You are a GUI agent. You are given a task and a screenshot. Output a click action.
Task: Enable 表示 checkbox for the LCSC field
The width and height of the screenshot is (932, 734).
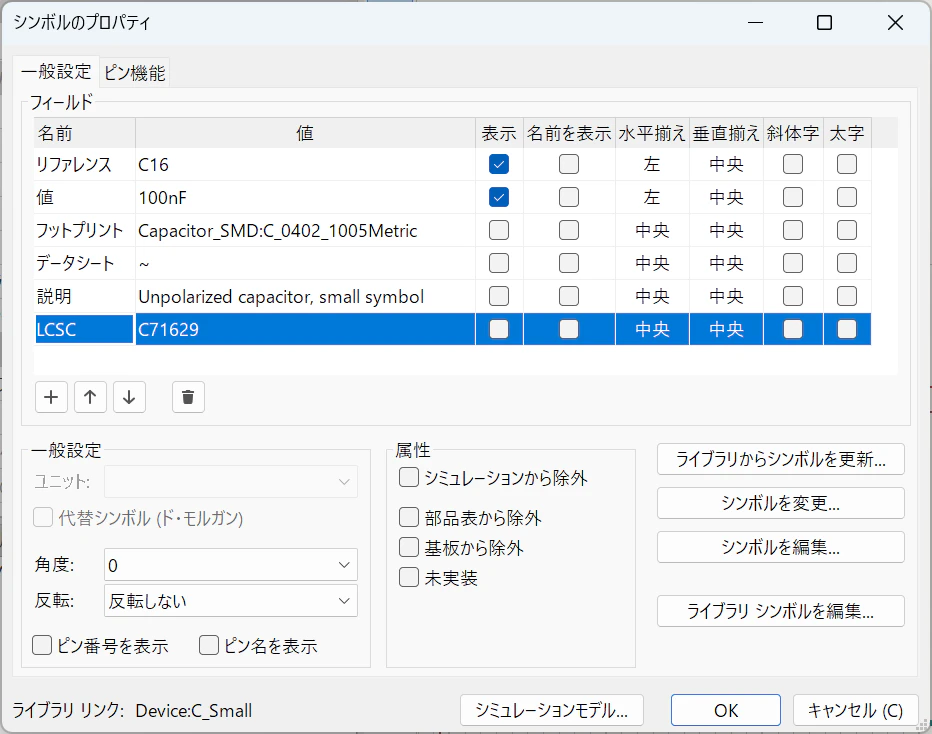499,329
